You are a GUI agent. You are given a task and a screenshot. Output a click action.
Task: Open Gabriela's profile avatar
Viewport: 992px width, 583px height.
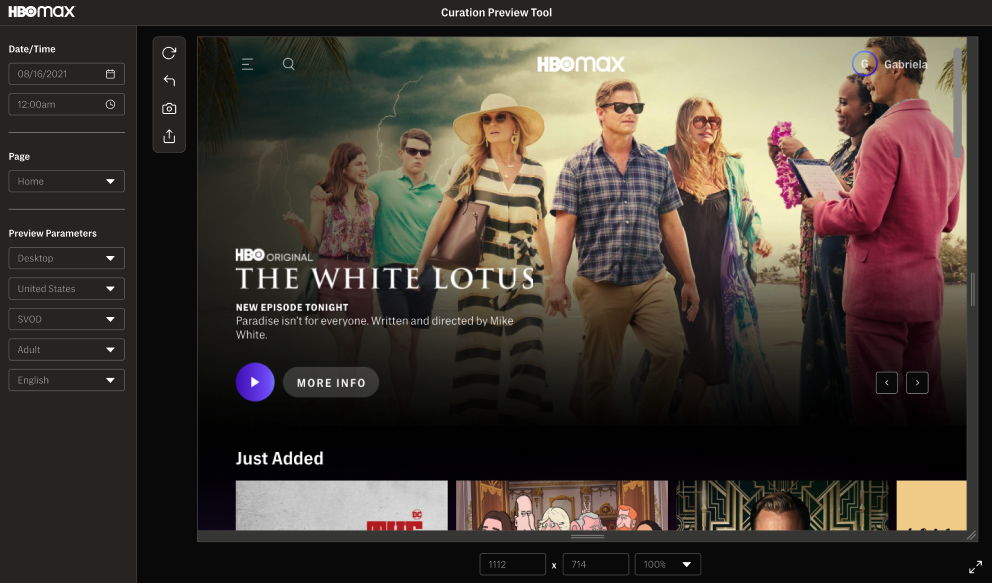click(864, 64)
